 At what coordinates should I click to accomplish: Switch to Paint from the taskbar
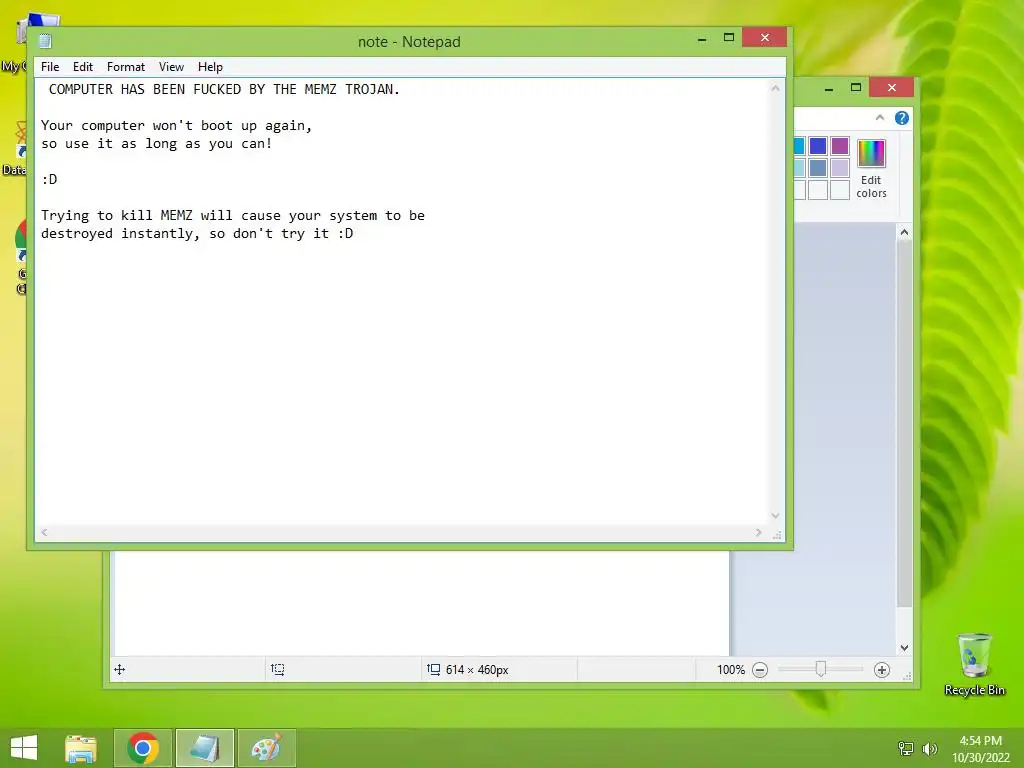266,748
